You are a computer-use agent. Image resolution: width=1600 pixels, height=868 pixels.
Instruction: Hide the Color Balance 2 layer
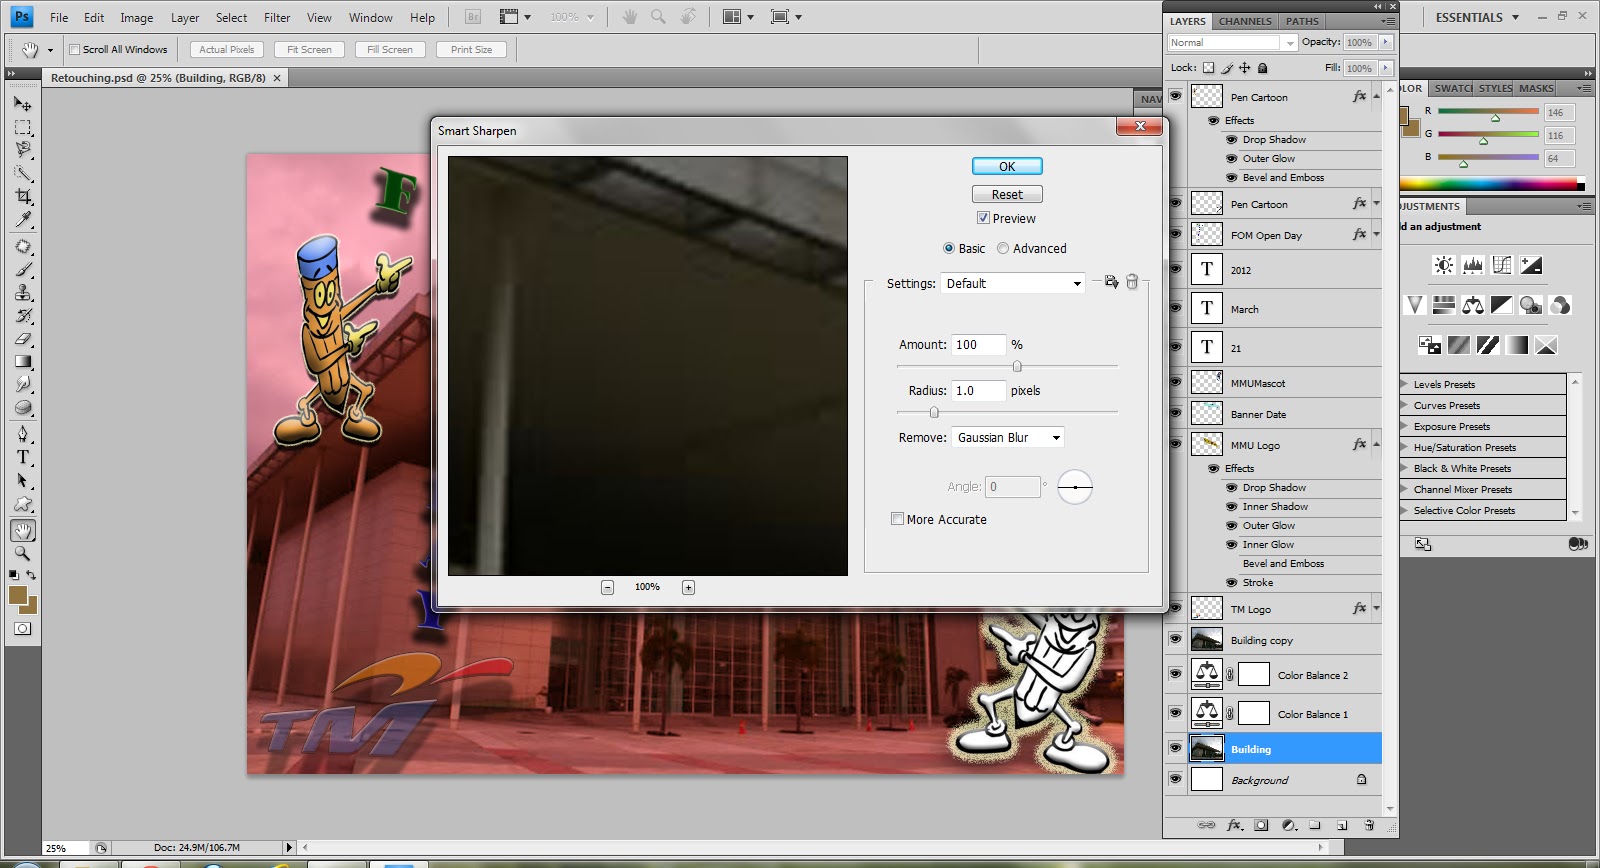(x=1175, y=674)
